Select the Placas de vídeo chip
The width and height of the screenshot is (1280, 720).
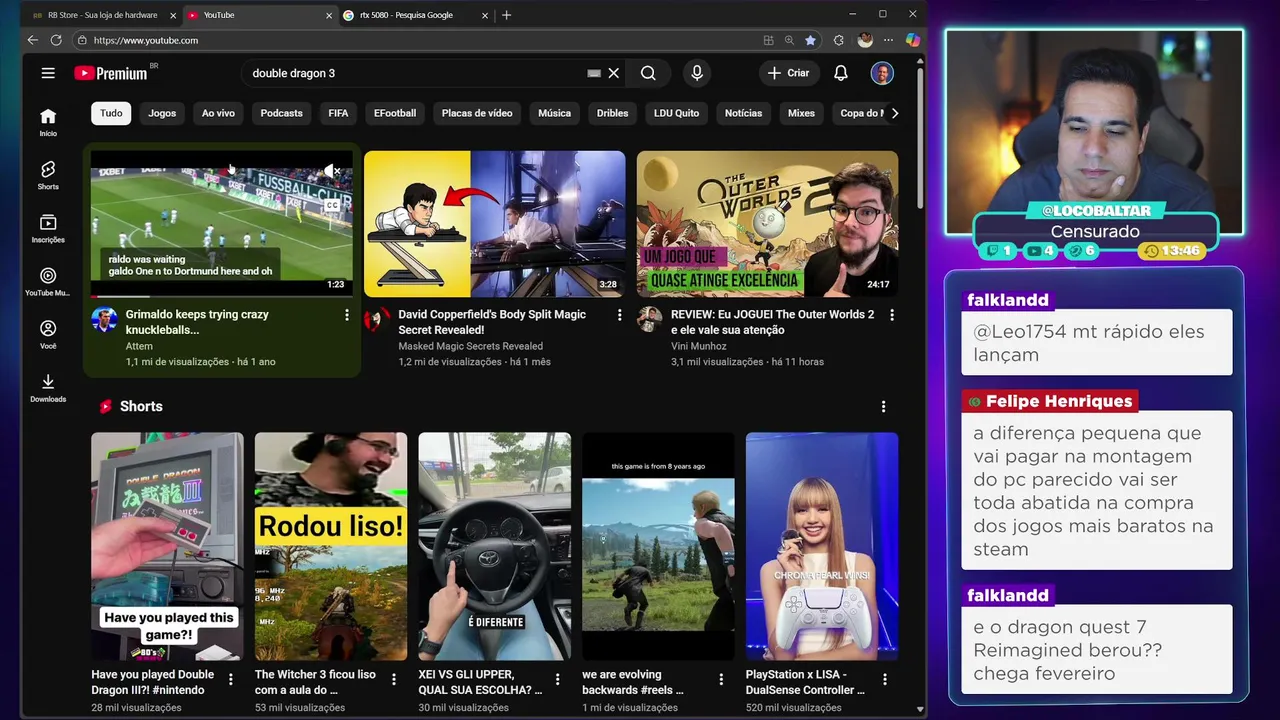point(477,113)
